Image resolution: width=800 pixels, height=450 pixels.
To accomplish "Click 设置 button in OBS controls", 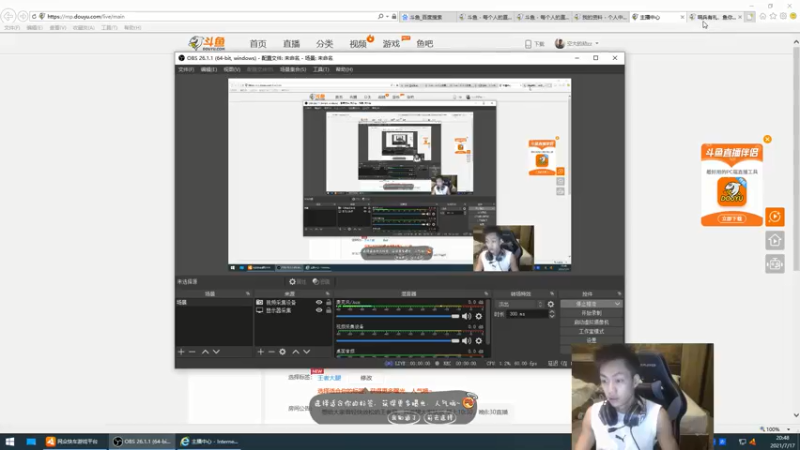I will (x=591, y=340).
